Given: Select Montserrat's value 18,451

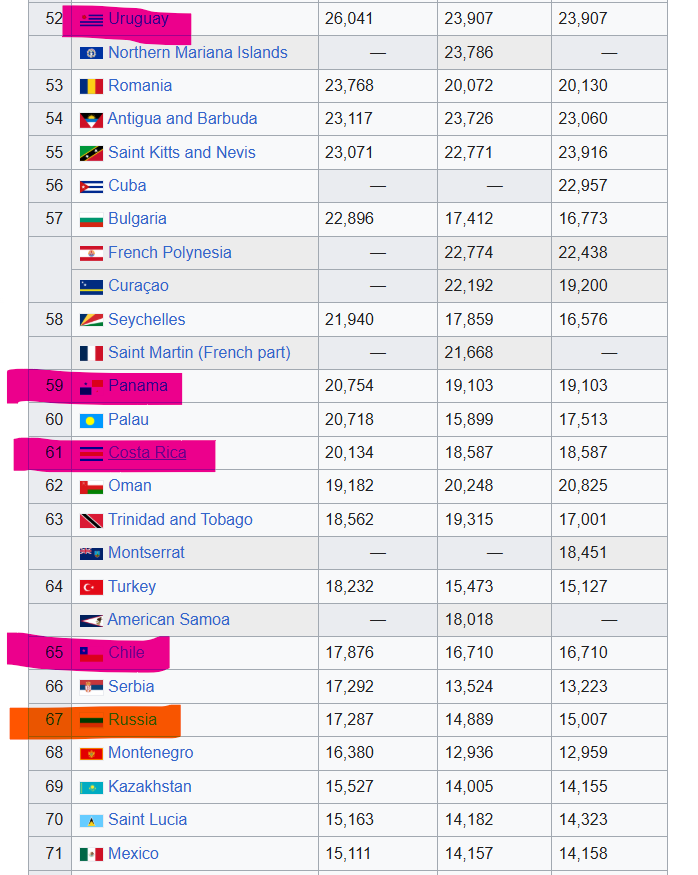Looking at the screenshot, I should coord(583,552).
